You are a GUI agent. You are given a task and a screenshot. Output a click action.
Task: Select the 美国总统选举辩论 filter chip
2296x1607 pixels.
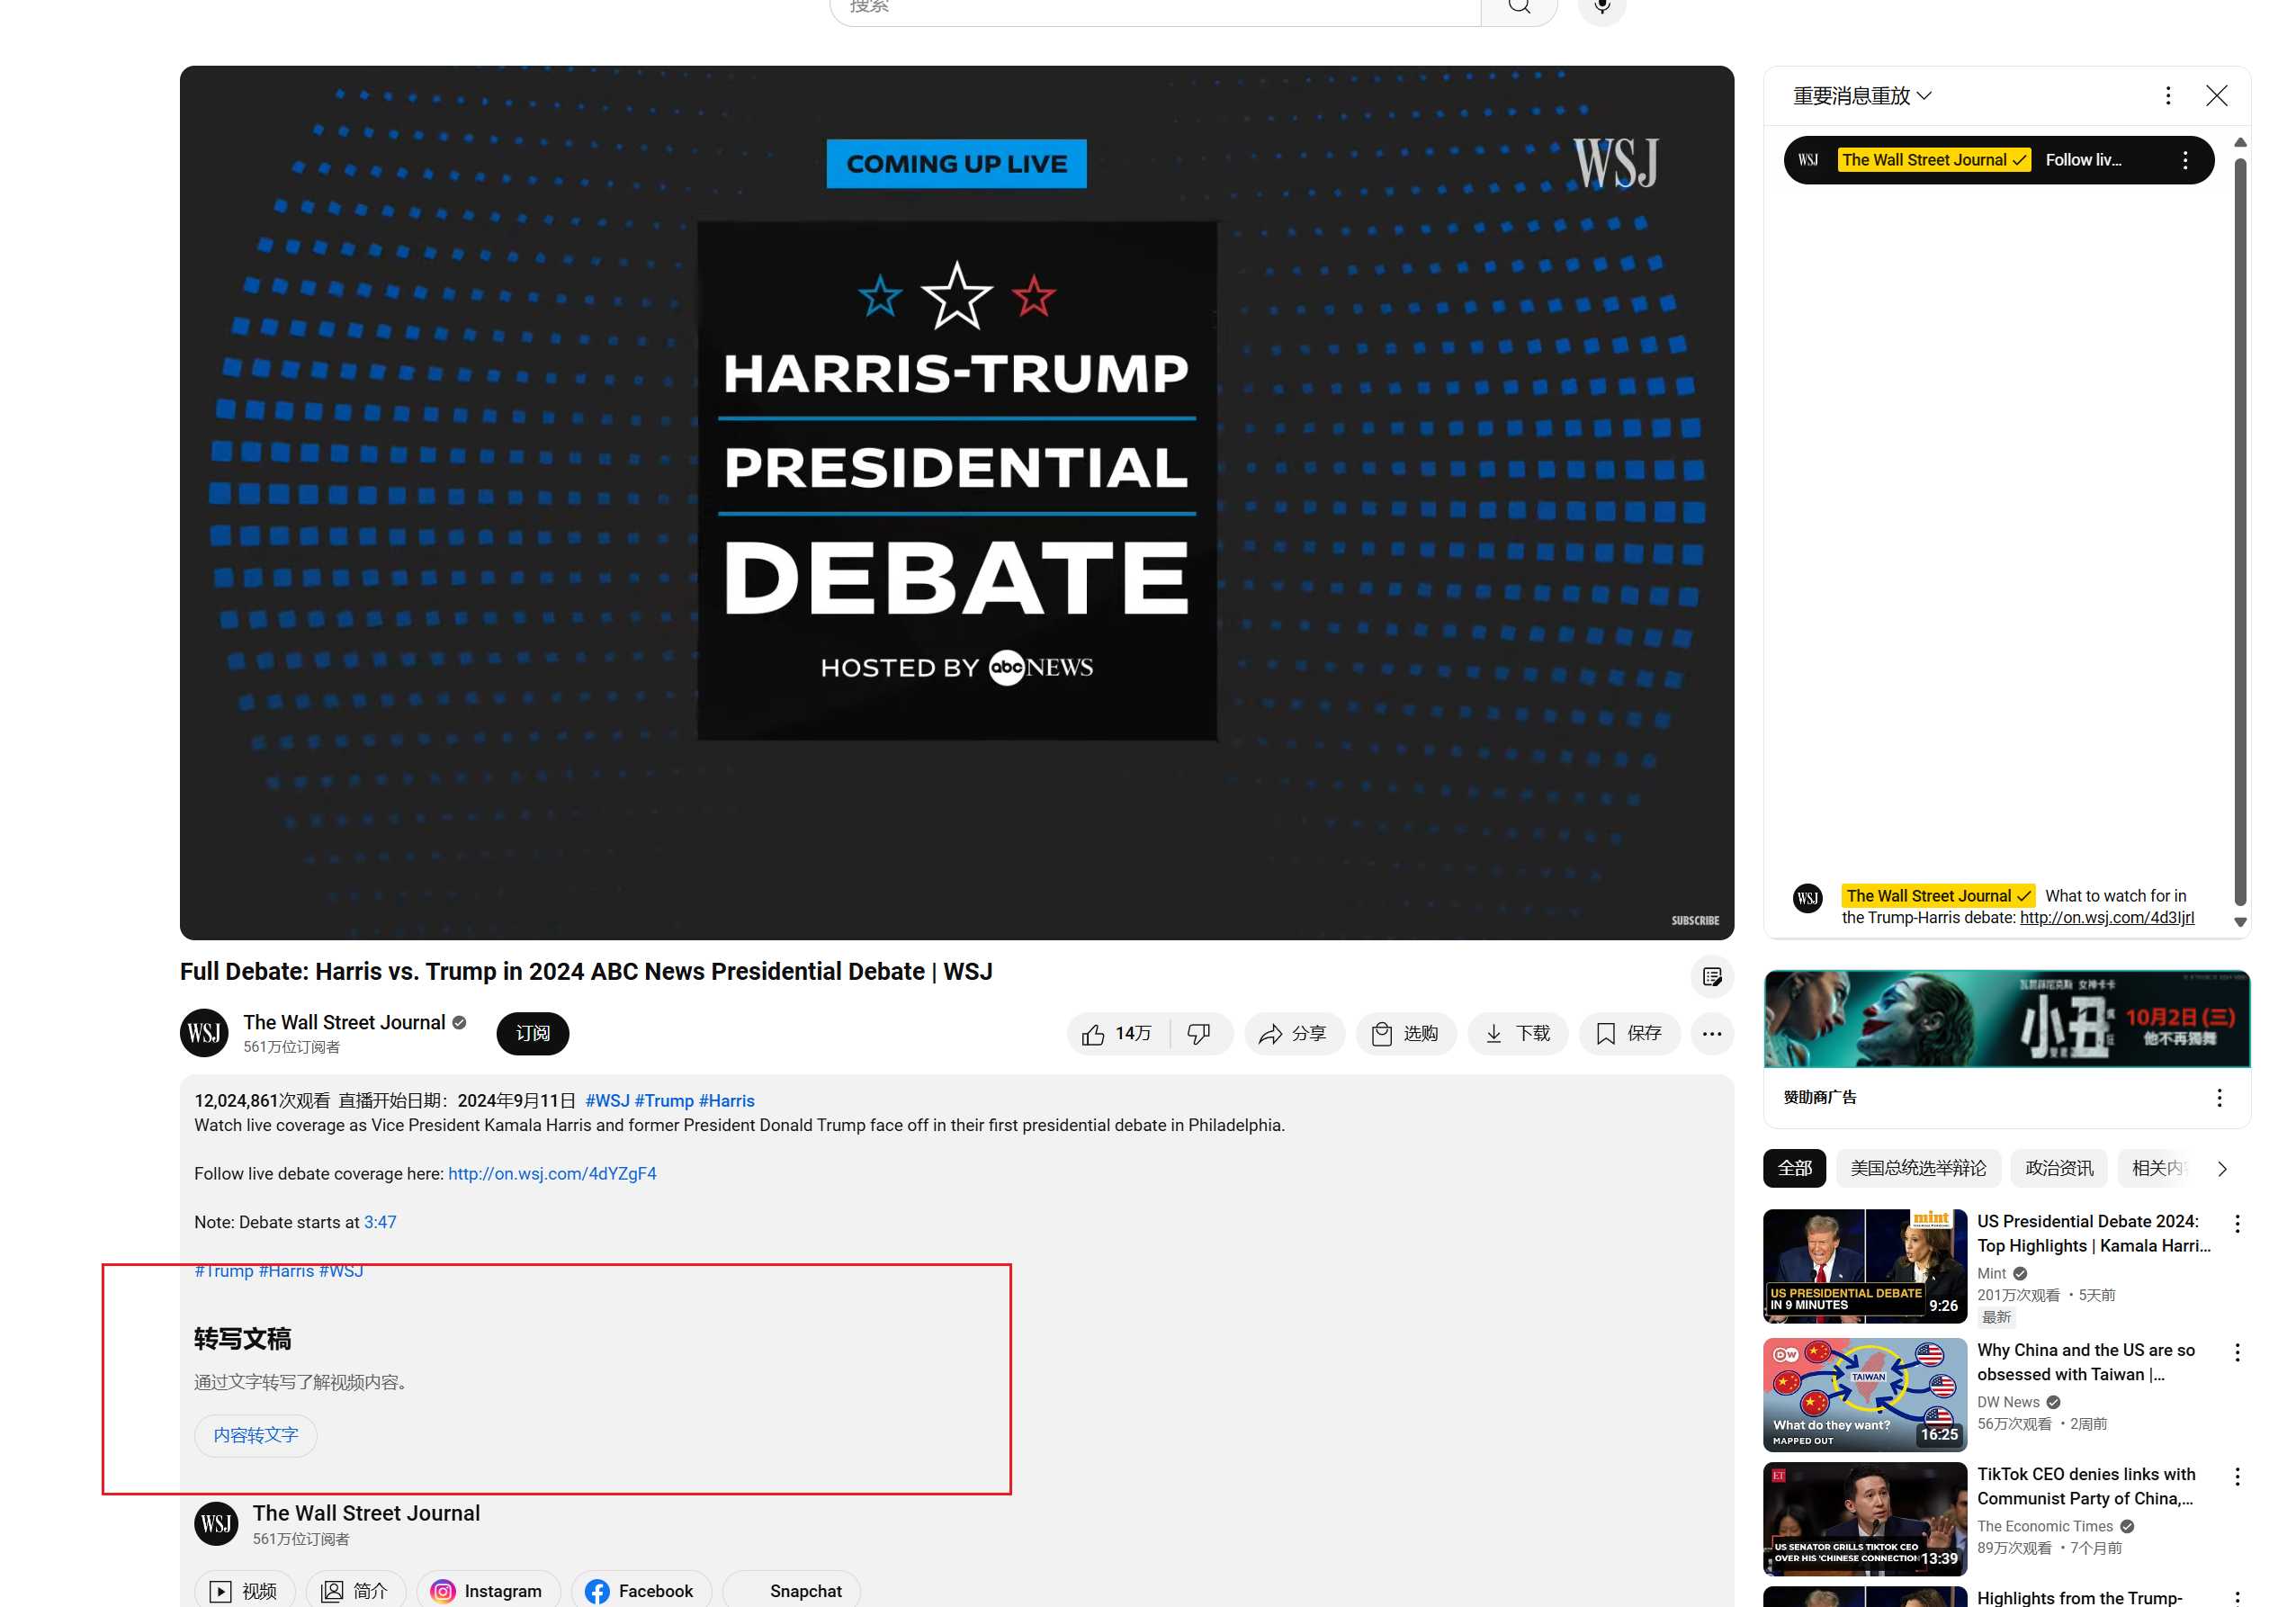pos(1917,1168)
